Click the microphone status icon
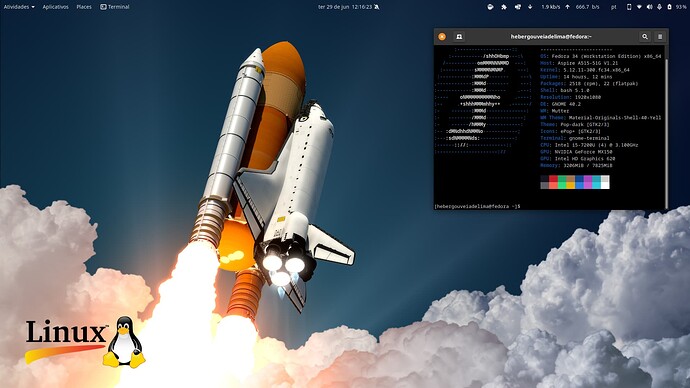The height and width of the screenshot is (388, 690). (659, 7)
